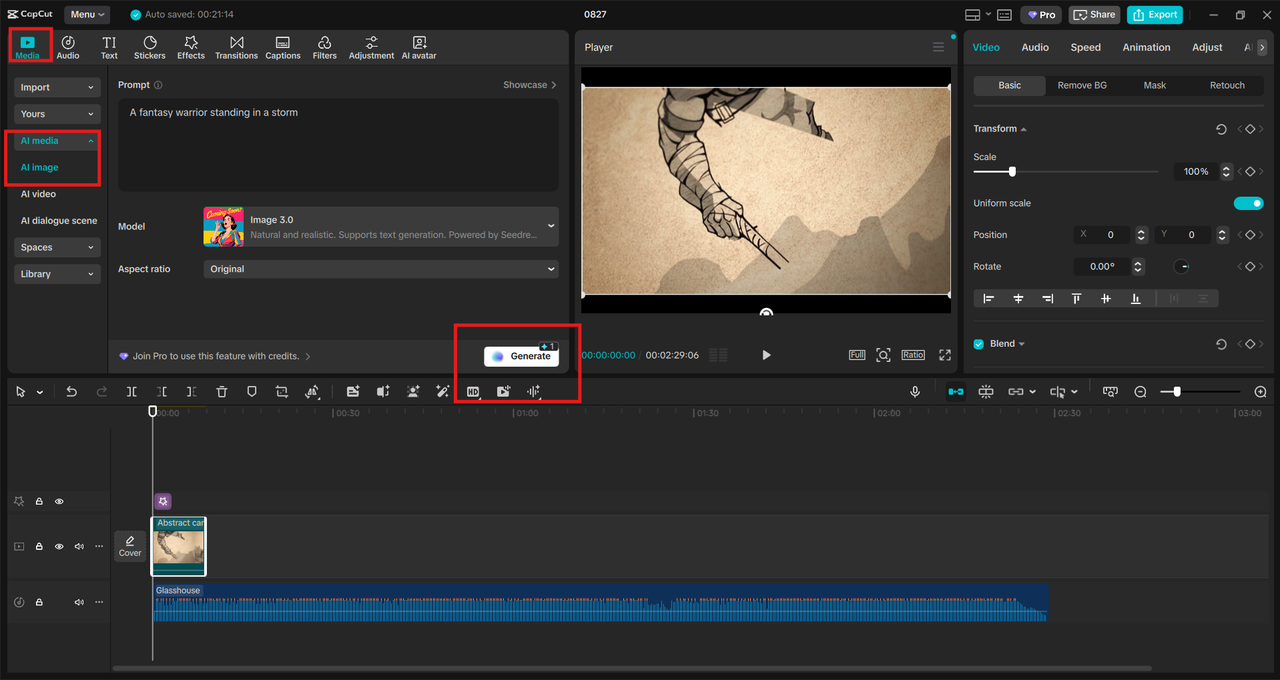The width and height of the screenshot is (1280, 680).
Task: Open the AI avatar tool
Action: pos(419,47)
